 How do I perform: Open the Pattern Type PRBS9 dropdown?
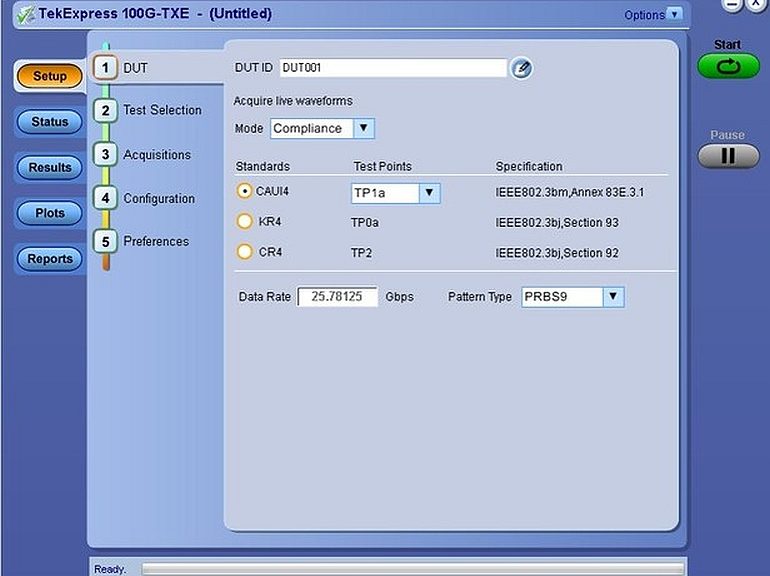click(x=613, y=297)
